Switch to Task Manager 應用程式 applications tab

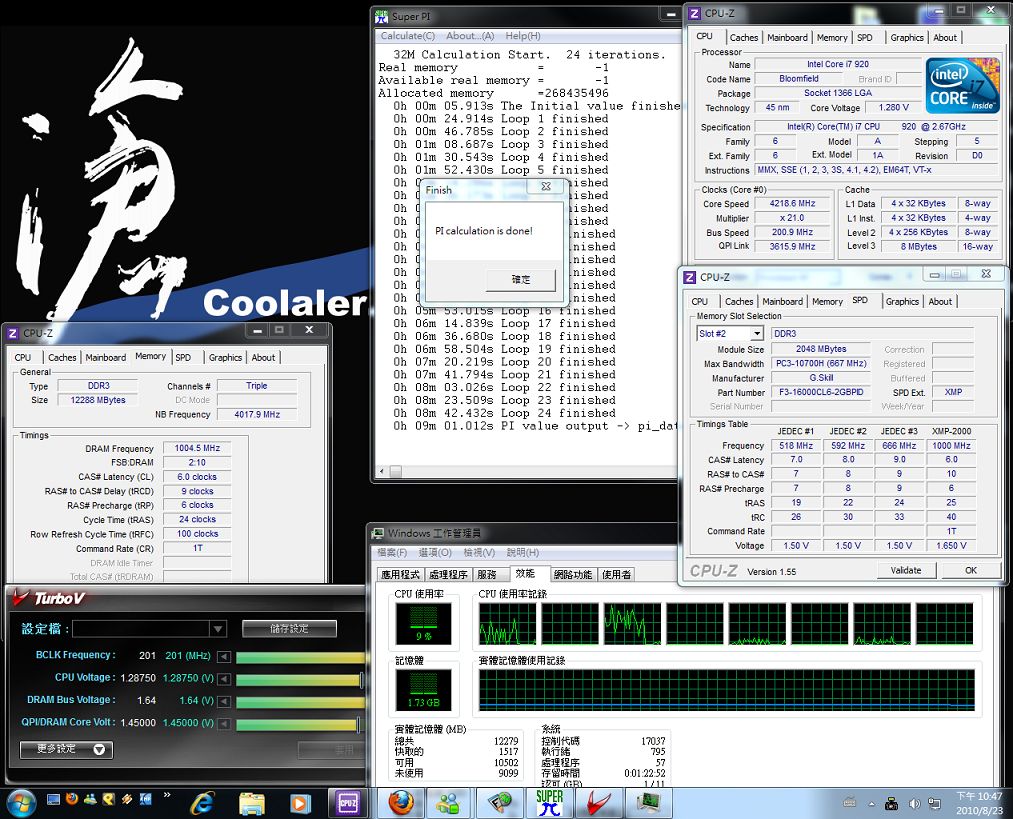point(401,574)
